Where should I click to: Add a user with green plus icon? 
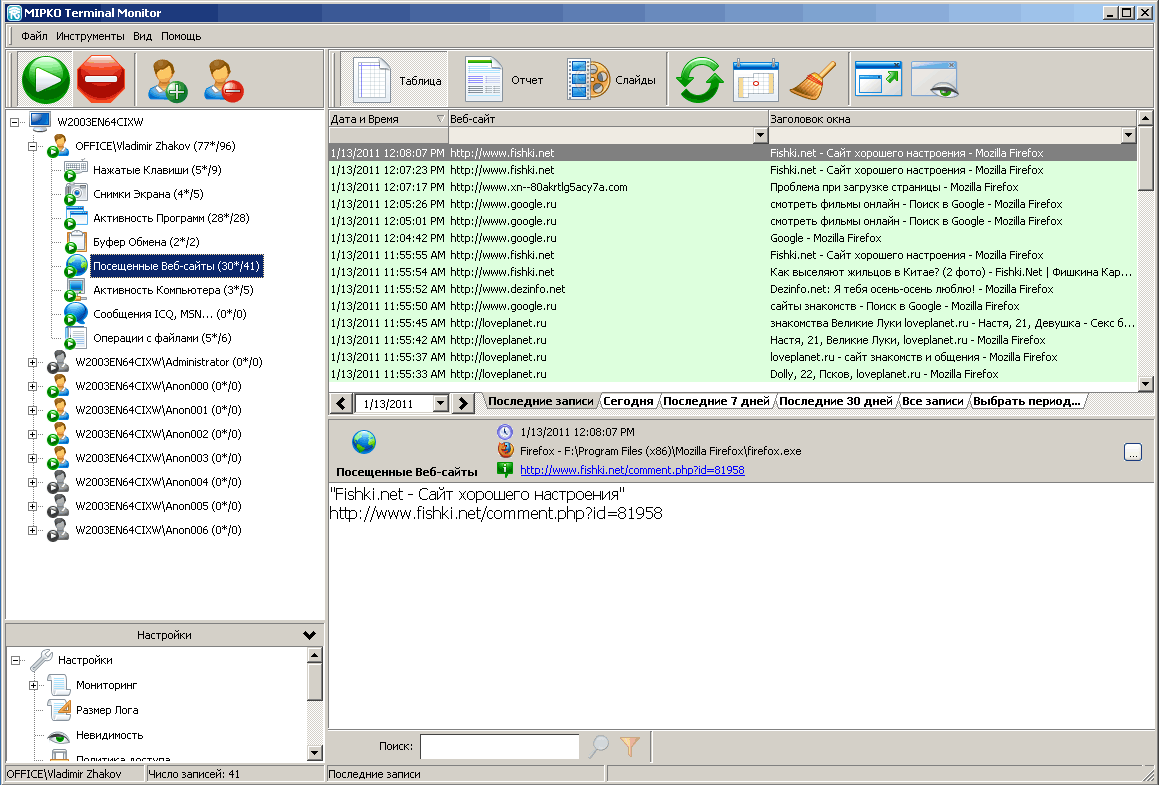(x=167, y=80)
